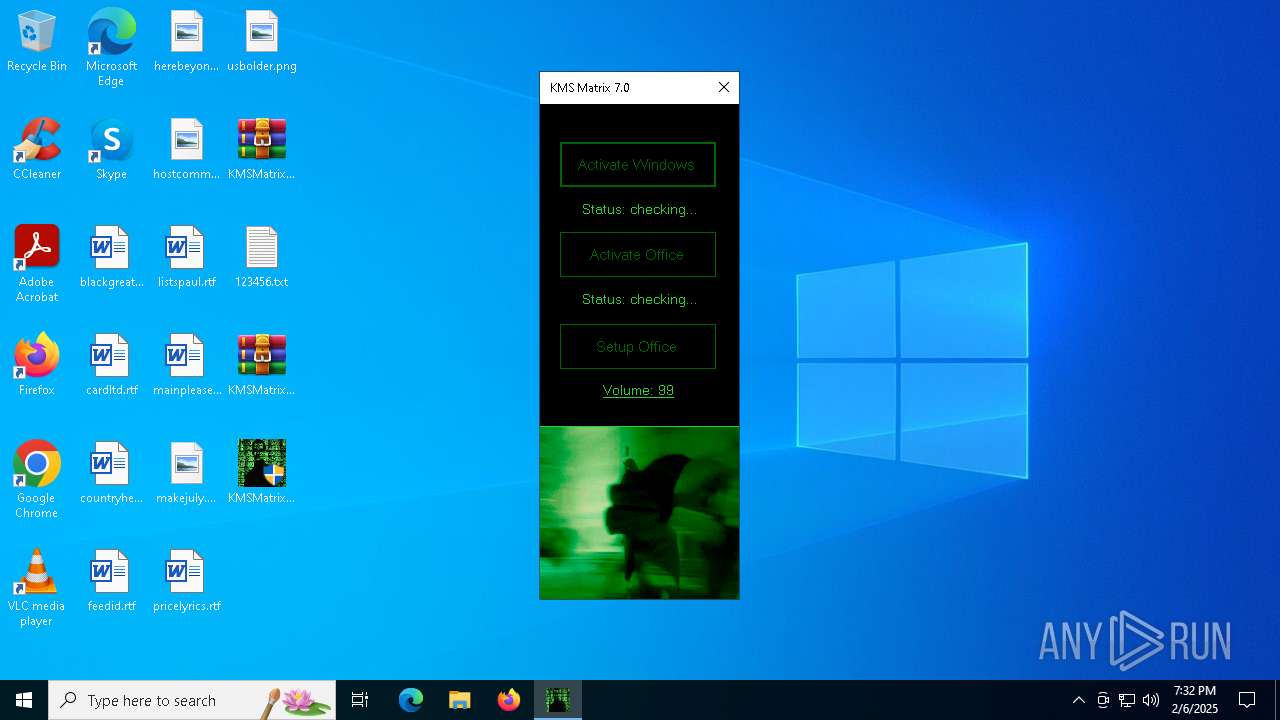
Task: Close the KMS Matrix 7.0 window
Action: (x=724, y=88)
